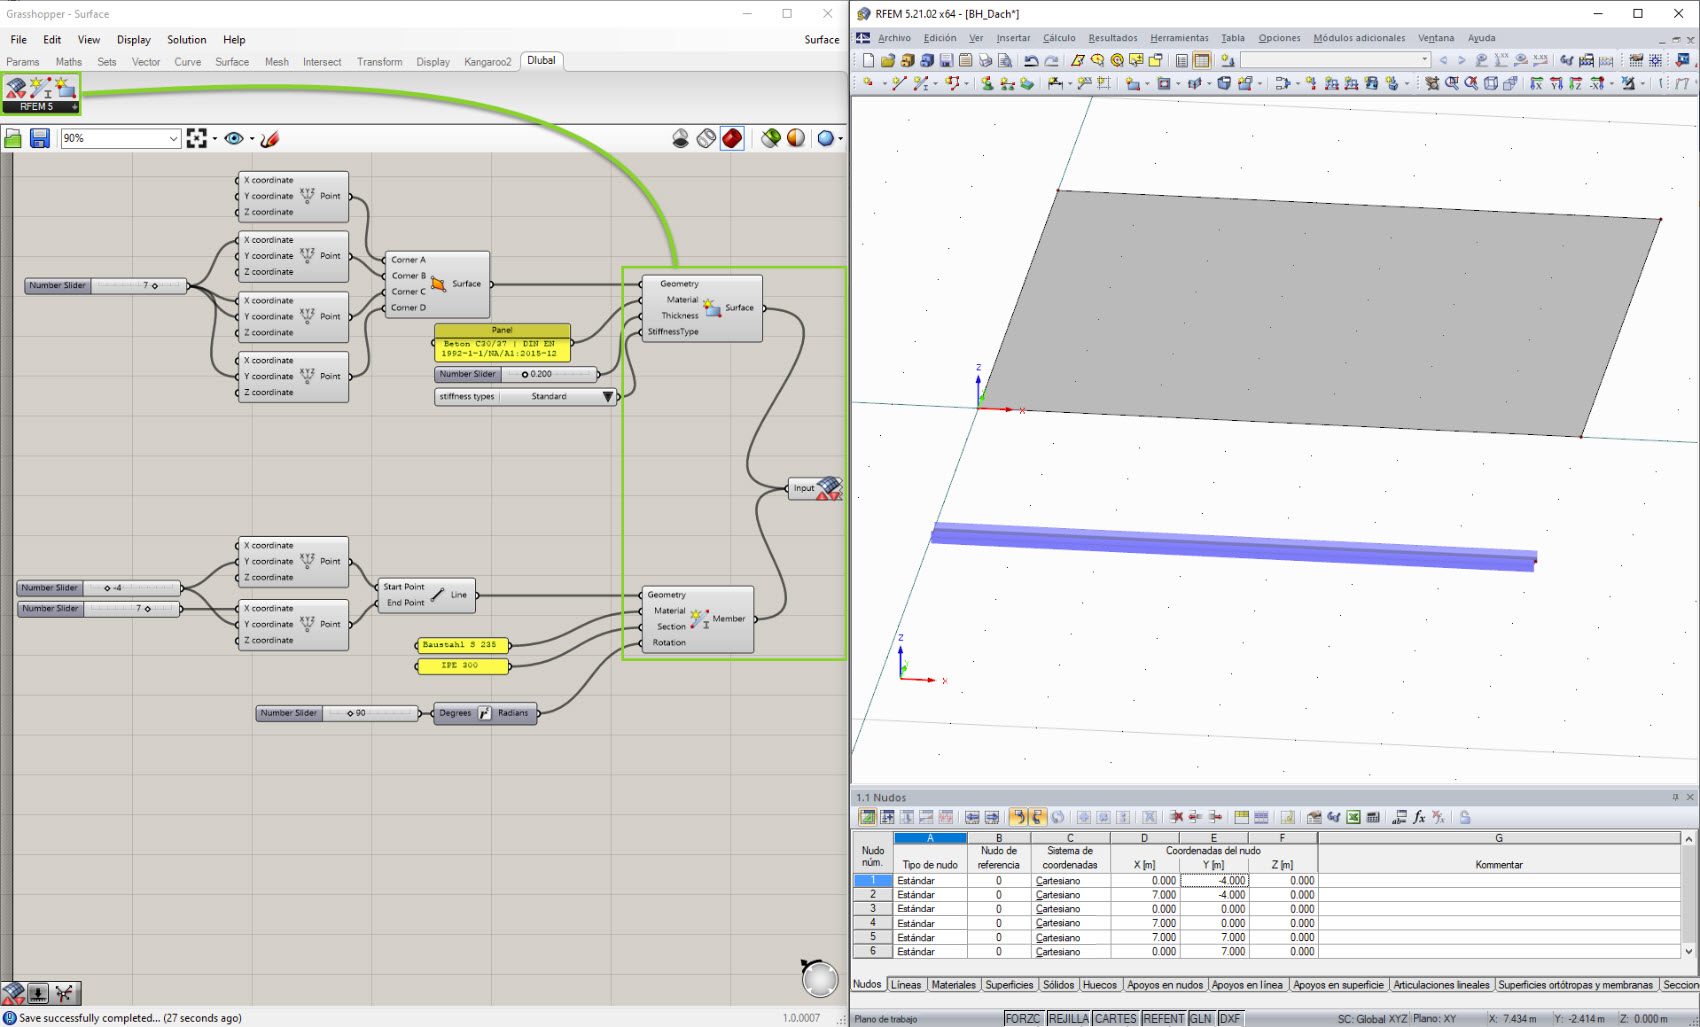This screenshot has height=1027, width=1700.
Task: Select the shaded display mode icon in Grasshopper canvas toolbar
Action: tap(733, 138)
